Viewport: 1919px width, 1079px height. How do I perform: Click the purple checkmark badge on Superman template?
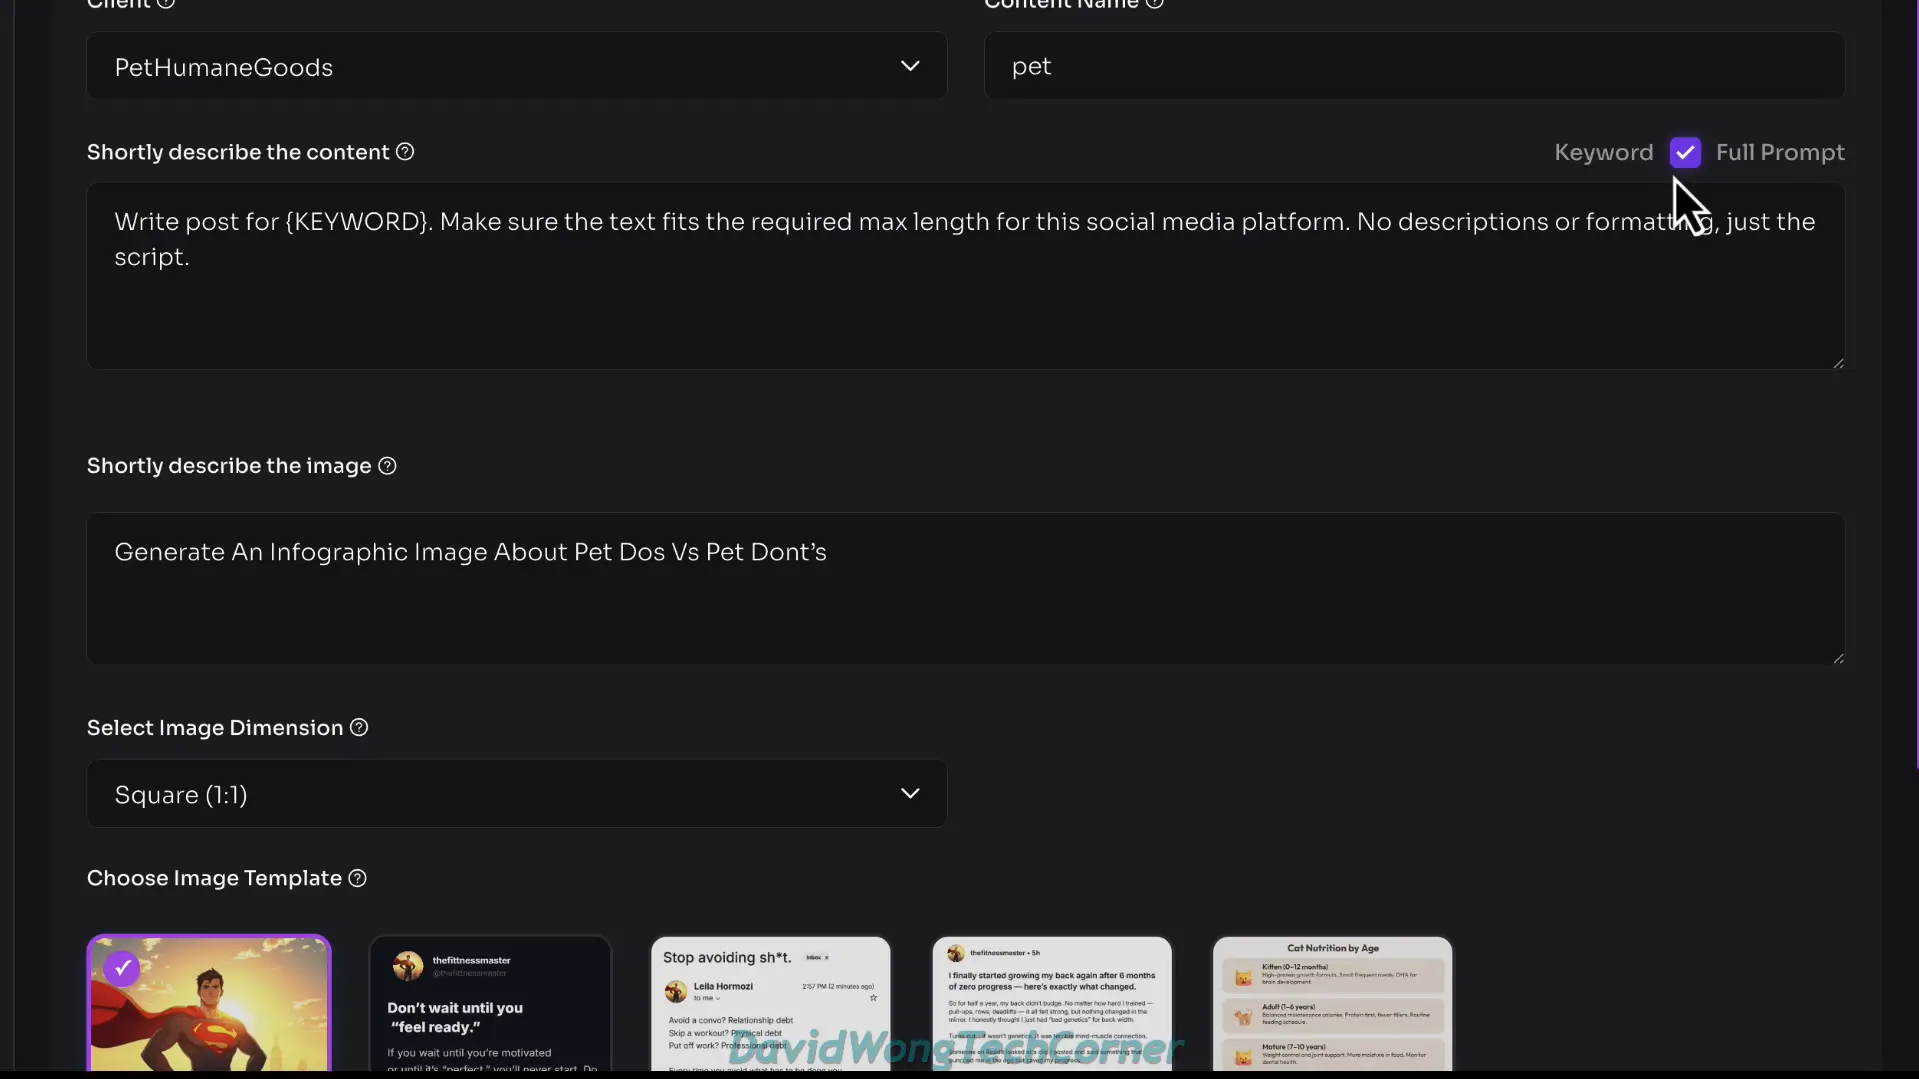click(122, 968)
